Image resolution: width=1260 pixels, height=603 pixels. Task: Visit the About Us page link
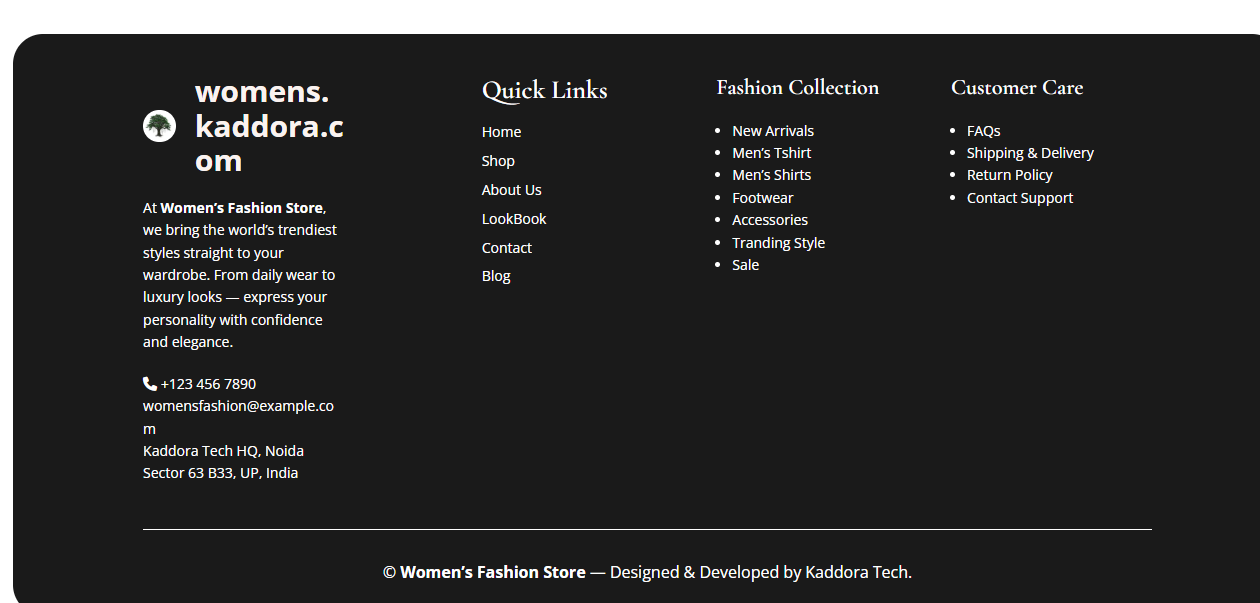(x=511, y=190)
